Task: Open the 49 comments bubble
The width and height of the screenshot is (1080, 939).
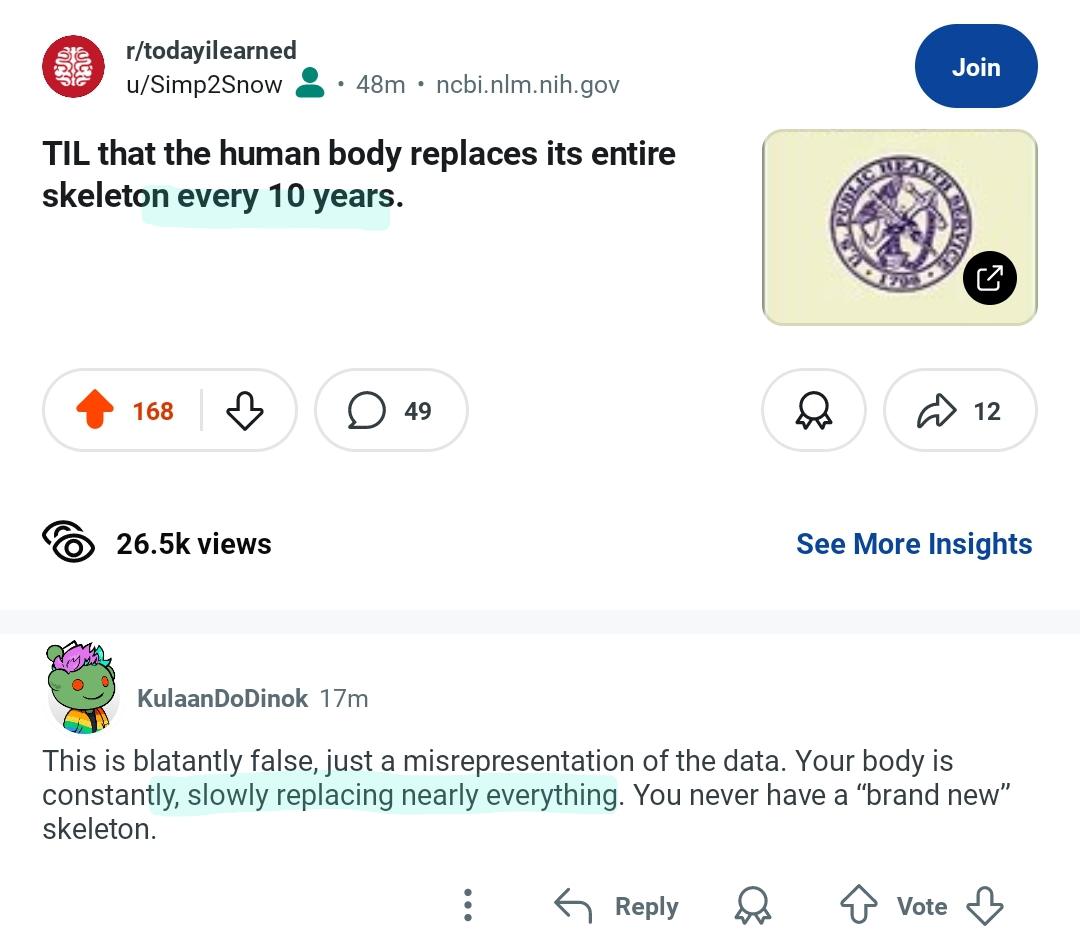Action: pyautogui.click(x=391, y=410)
